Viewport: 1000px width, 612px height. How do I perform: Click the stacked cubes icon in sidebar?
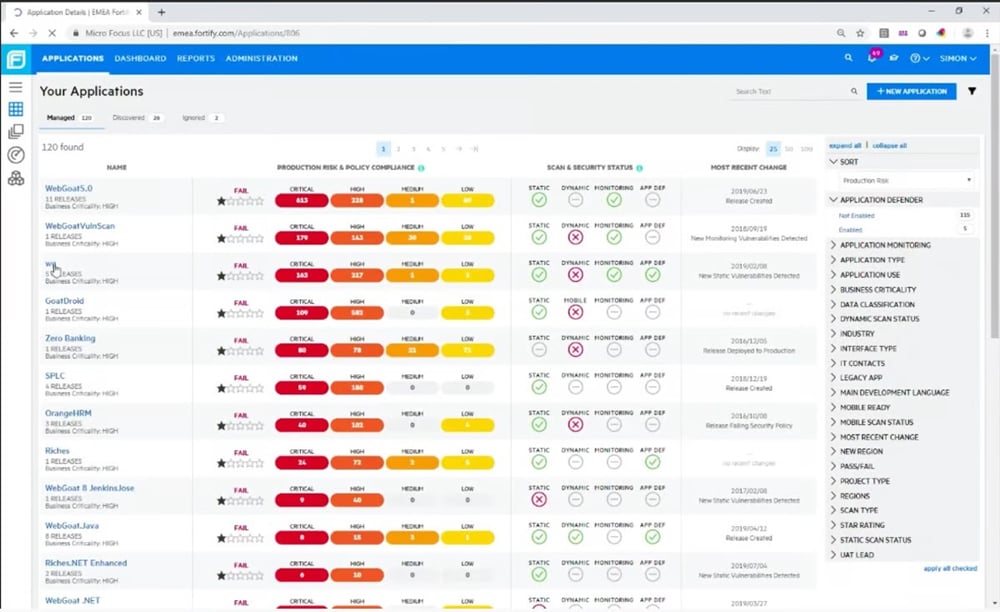tap(15, 178)
